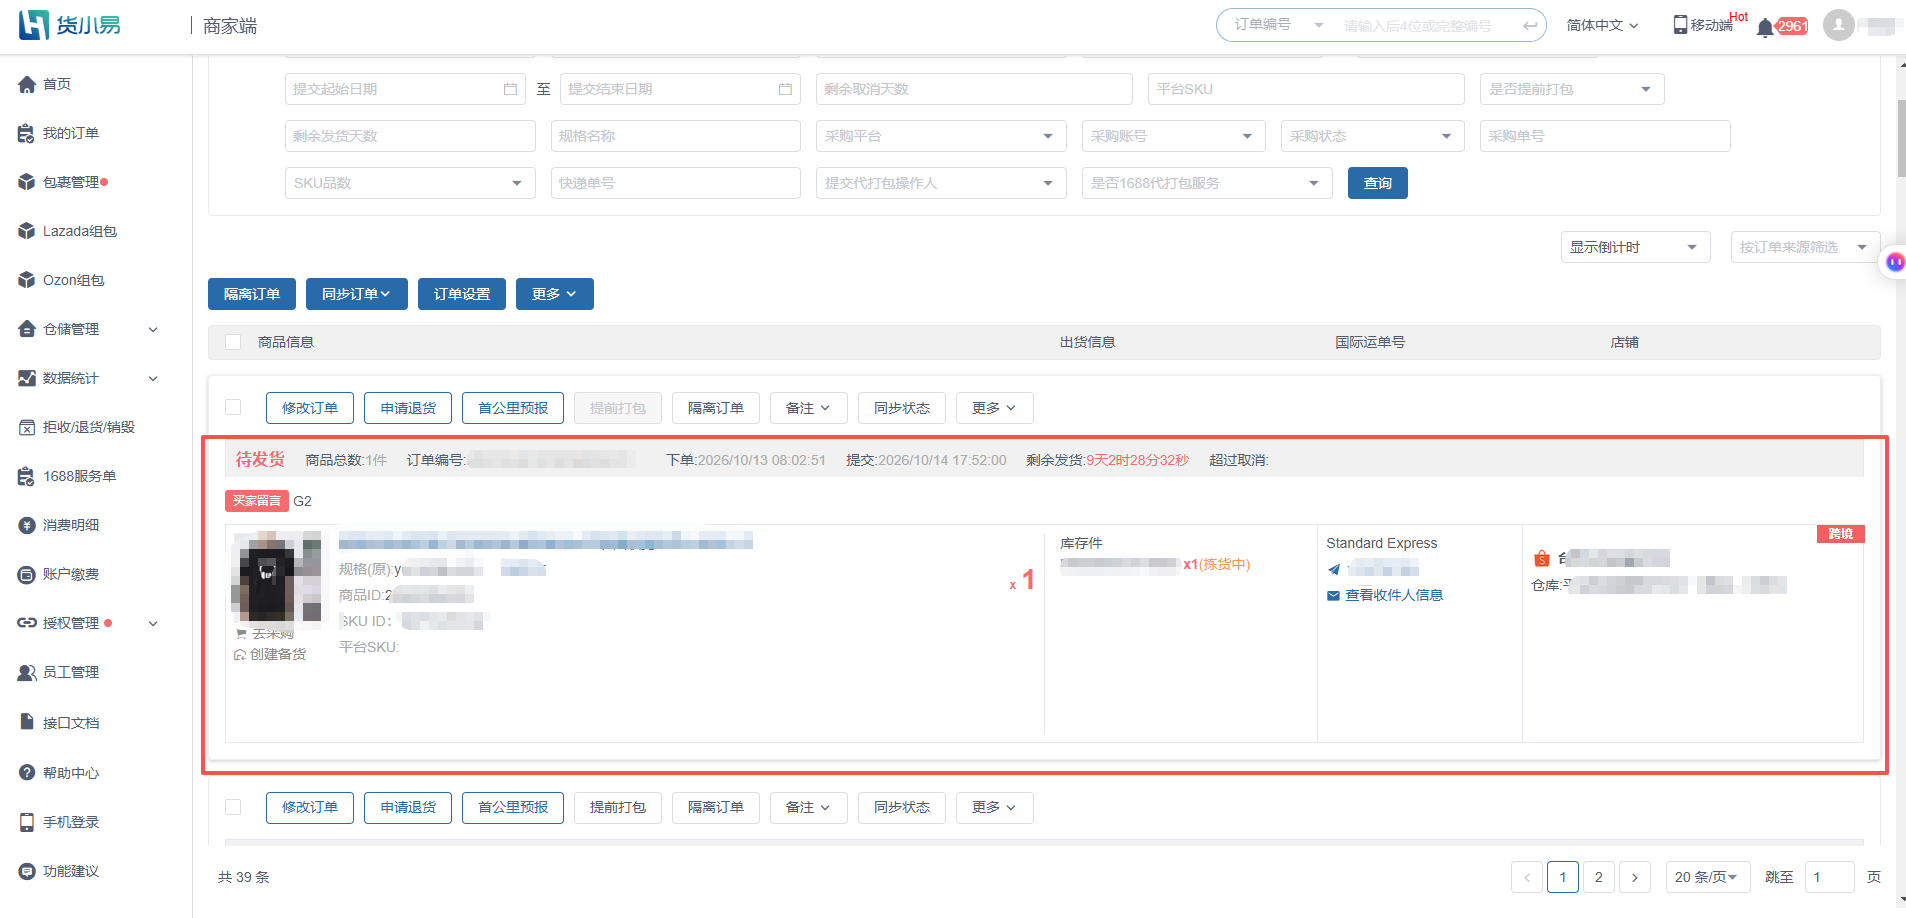Go to Lazada组包 in the sidebar
The width and height of the screenshot is (1906, 918).
click(79, 231)
